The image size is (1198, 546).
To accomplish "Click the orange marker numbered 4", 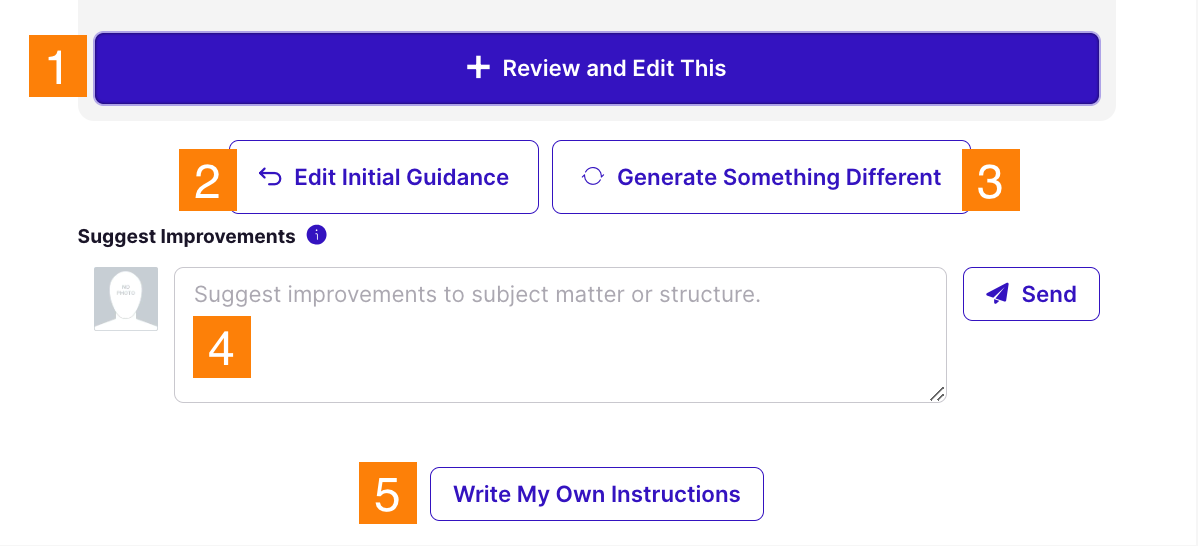I will (221, 347).
